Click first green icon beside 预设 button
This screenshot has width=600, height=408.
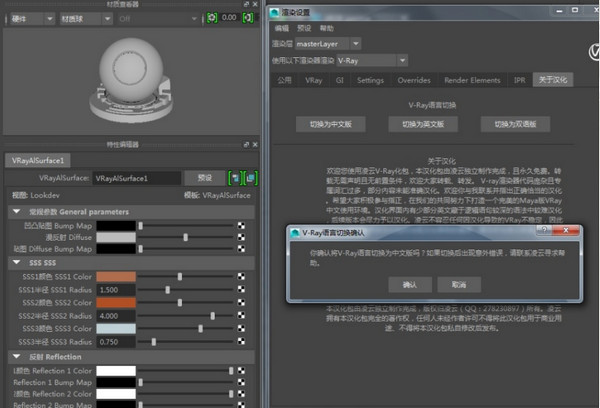(233, 177)
